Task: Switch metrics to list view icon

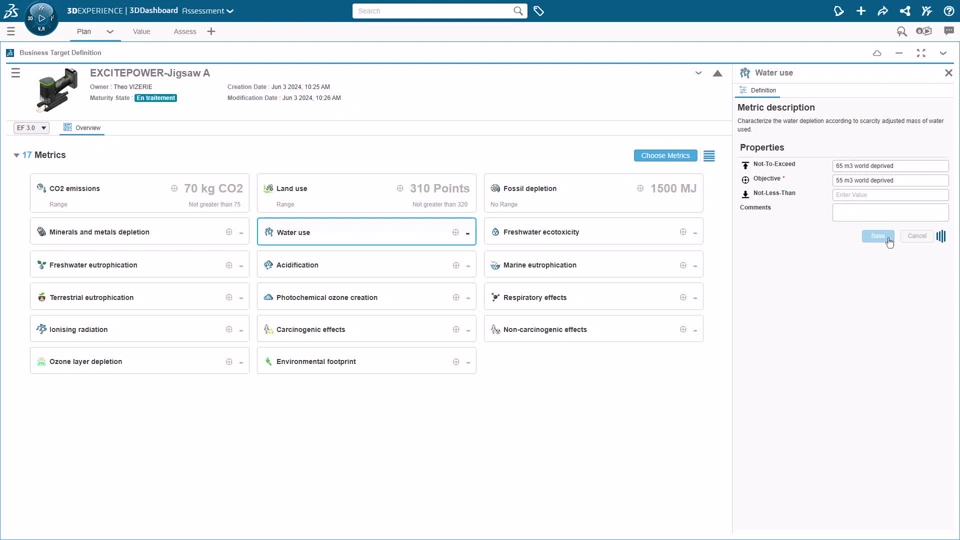Action: click(x=709, y=156)
